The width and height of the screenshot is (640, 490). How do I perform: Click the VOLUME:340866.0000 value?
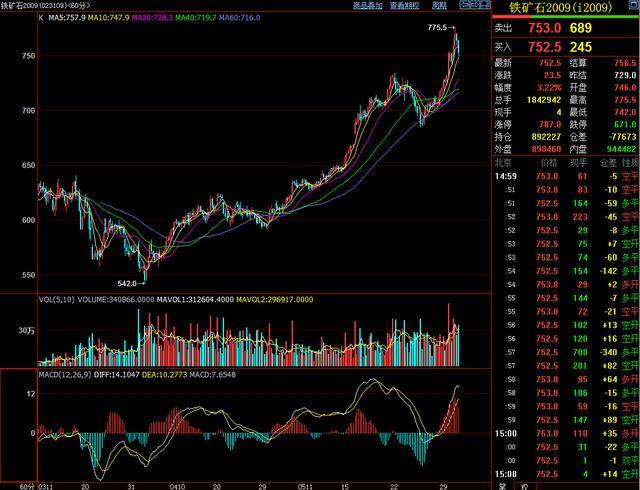(116, 300)
